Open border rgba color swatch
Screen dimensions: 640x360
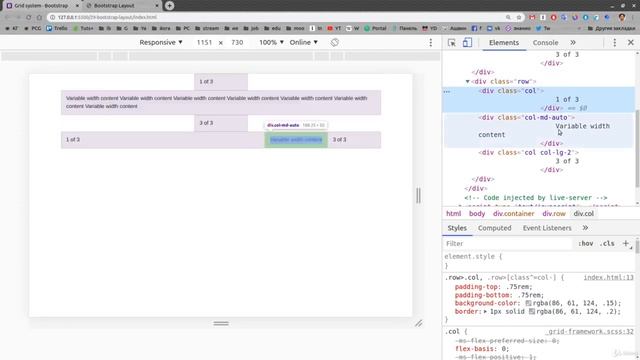point(532,311)
